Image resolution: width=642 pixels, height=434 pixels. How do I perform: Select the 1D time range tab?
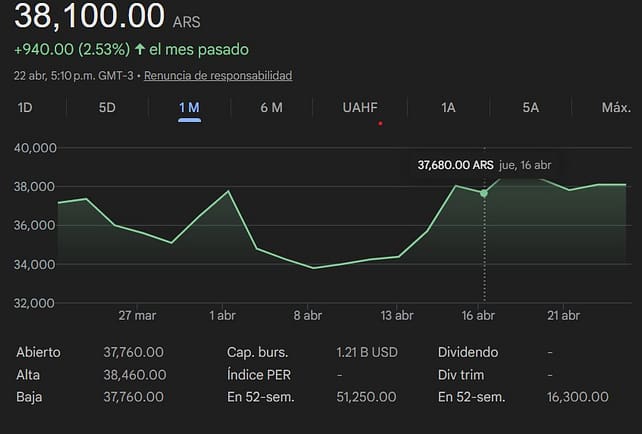tap(25, 107)
